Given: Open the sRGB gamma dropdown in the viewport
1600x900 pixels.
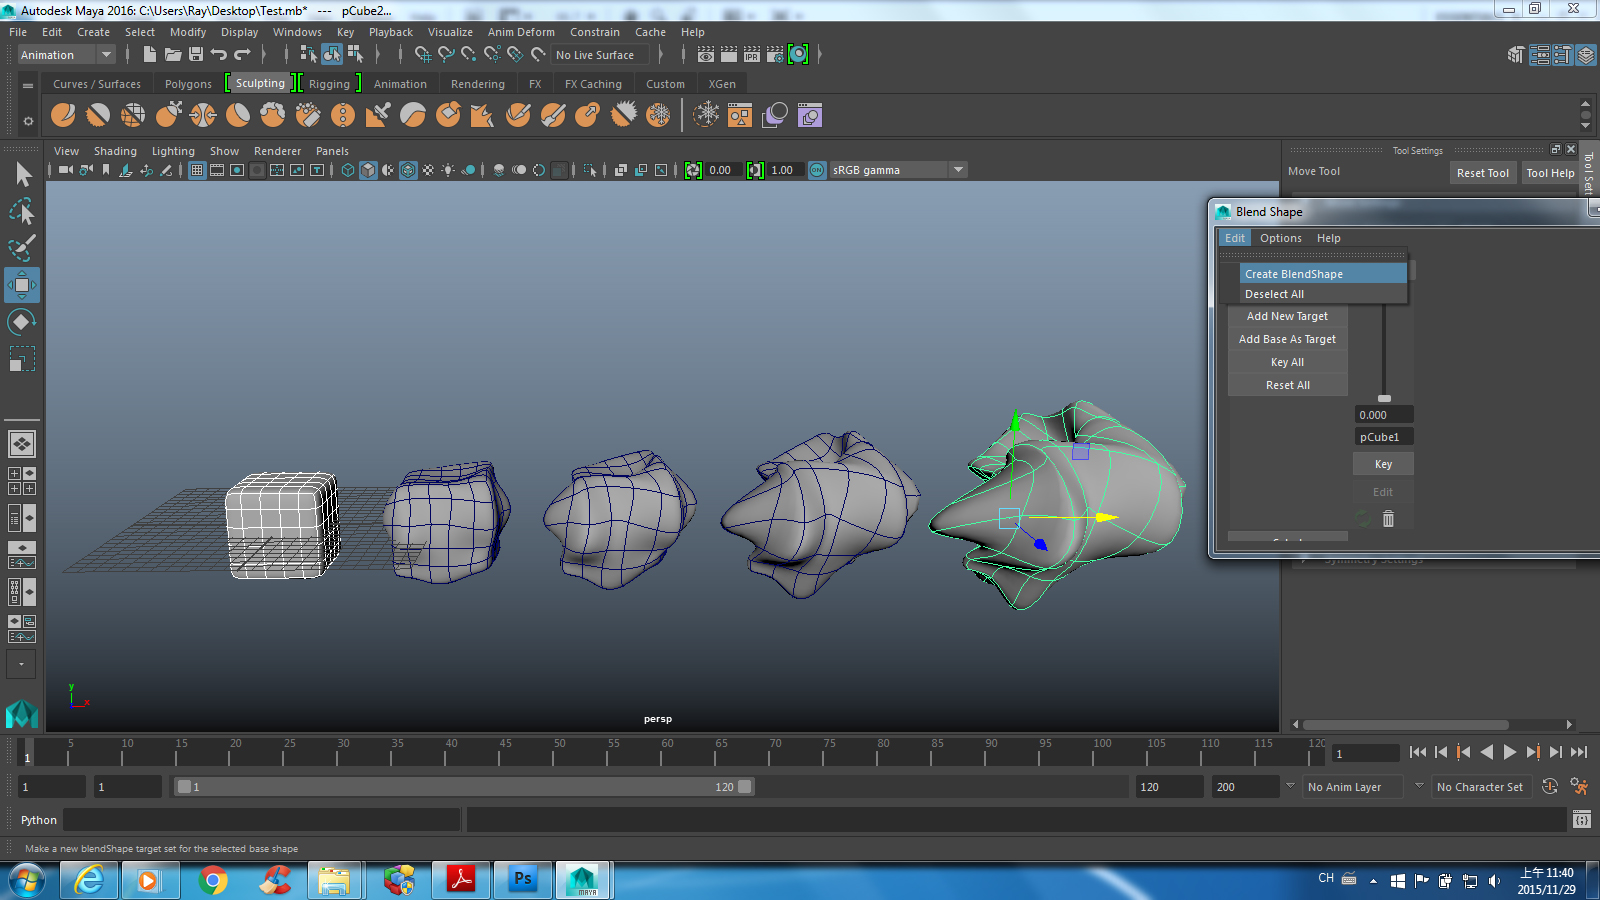Looking at the screenshot, I should [x=958, y=170].
